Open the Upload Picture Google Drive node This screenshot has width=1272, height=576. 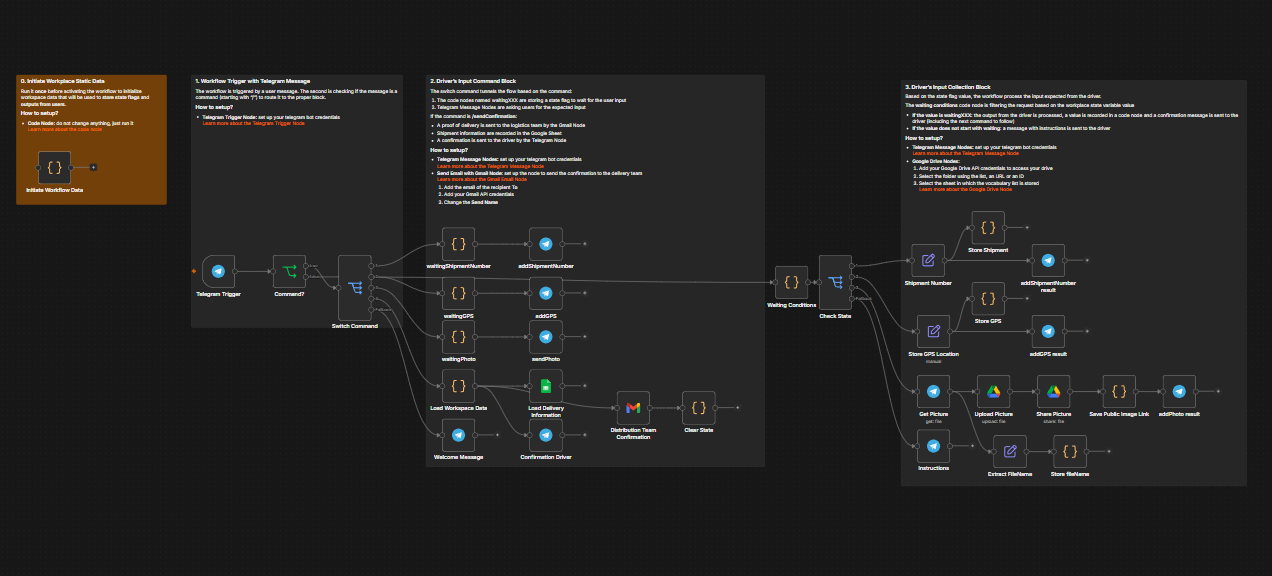(x=993, y=392)
